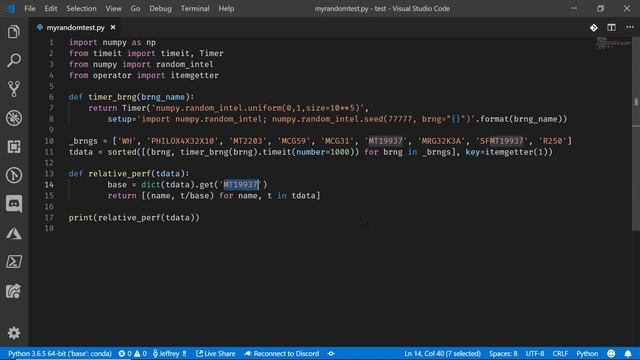Open the Help menu
Viewport: 640px width, 360px height.
click(226, 9)
